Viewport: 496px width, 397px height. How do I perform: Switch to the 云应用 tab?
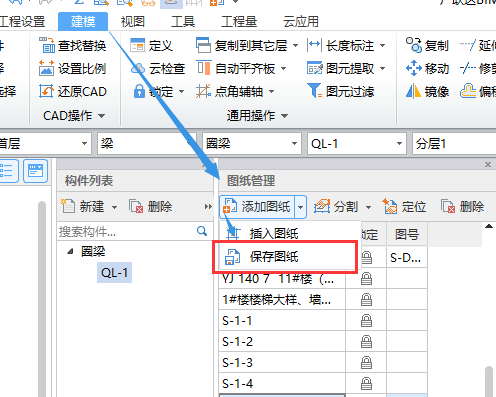301,22
